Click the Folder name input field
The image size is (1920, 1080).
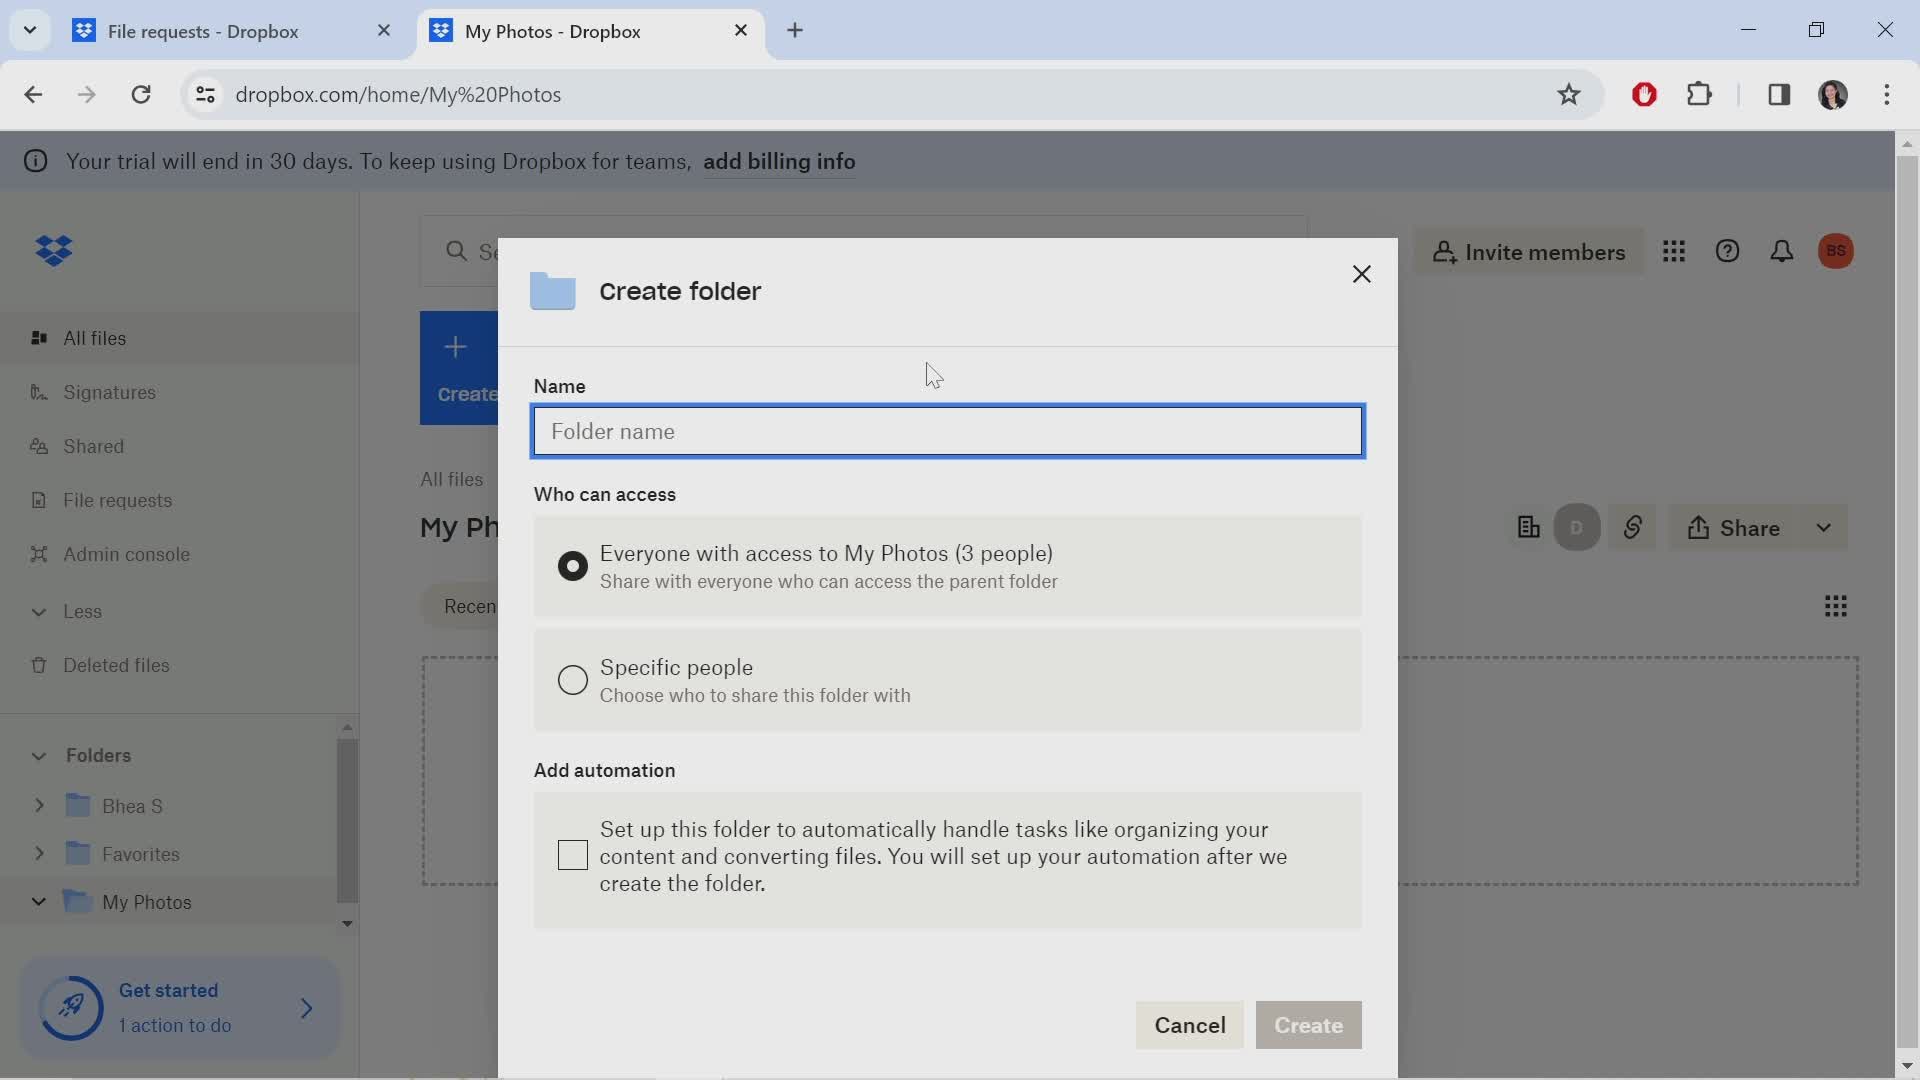pyautogui.click(x=947, y=431)
